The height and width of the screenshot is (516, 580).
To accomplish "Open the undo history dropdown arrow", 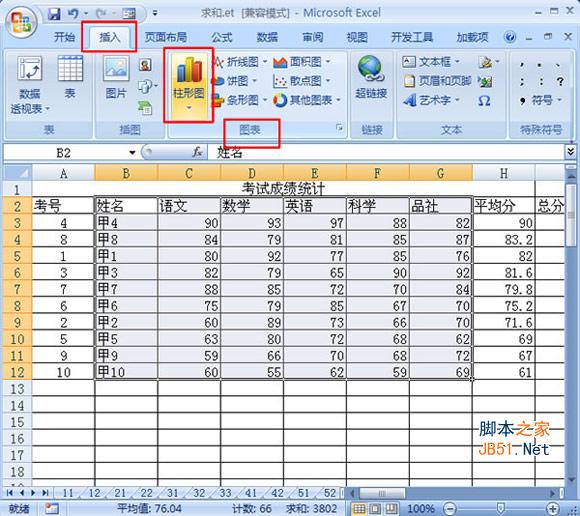I will click(x=86, y=14).
